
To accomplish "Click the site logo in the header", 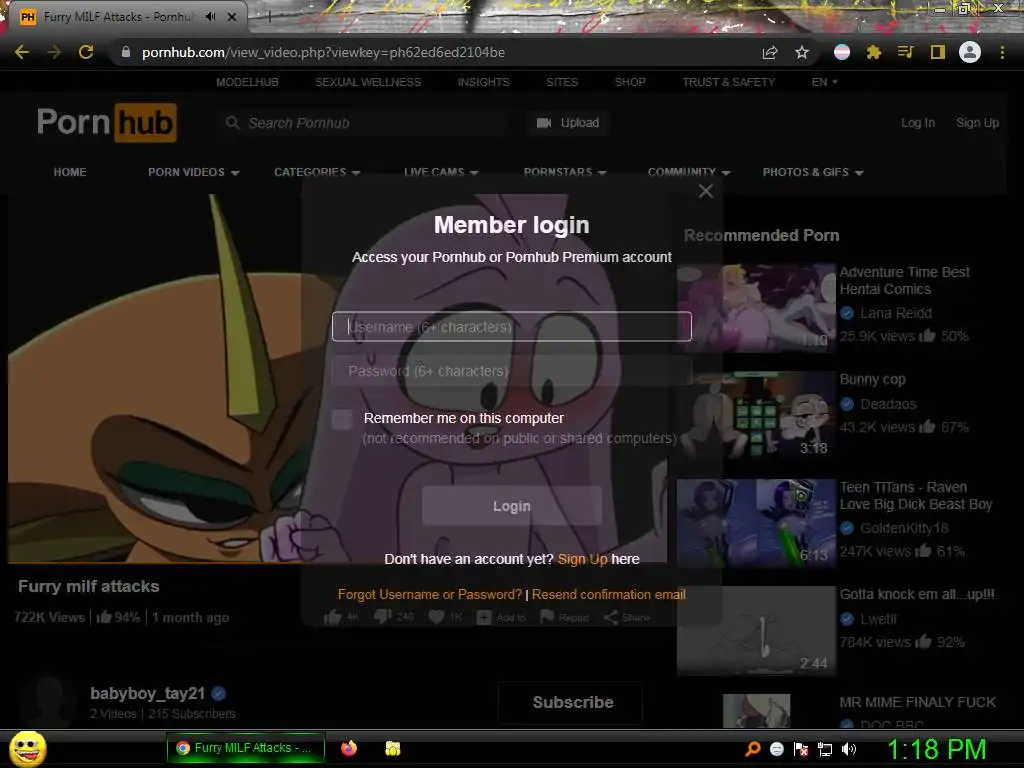I will click(x=106, y=123).
